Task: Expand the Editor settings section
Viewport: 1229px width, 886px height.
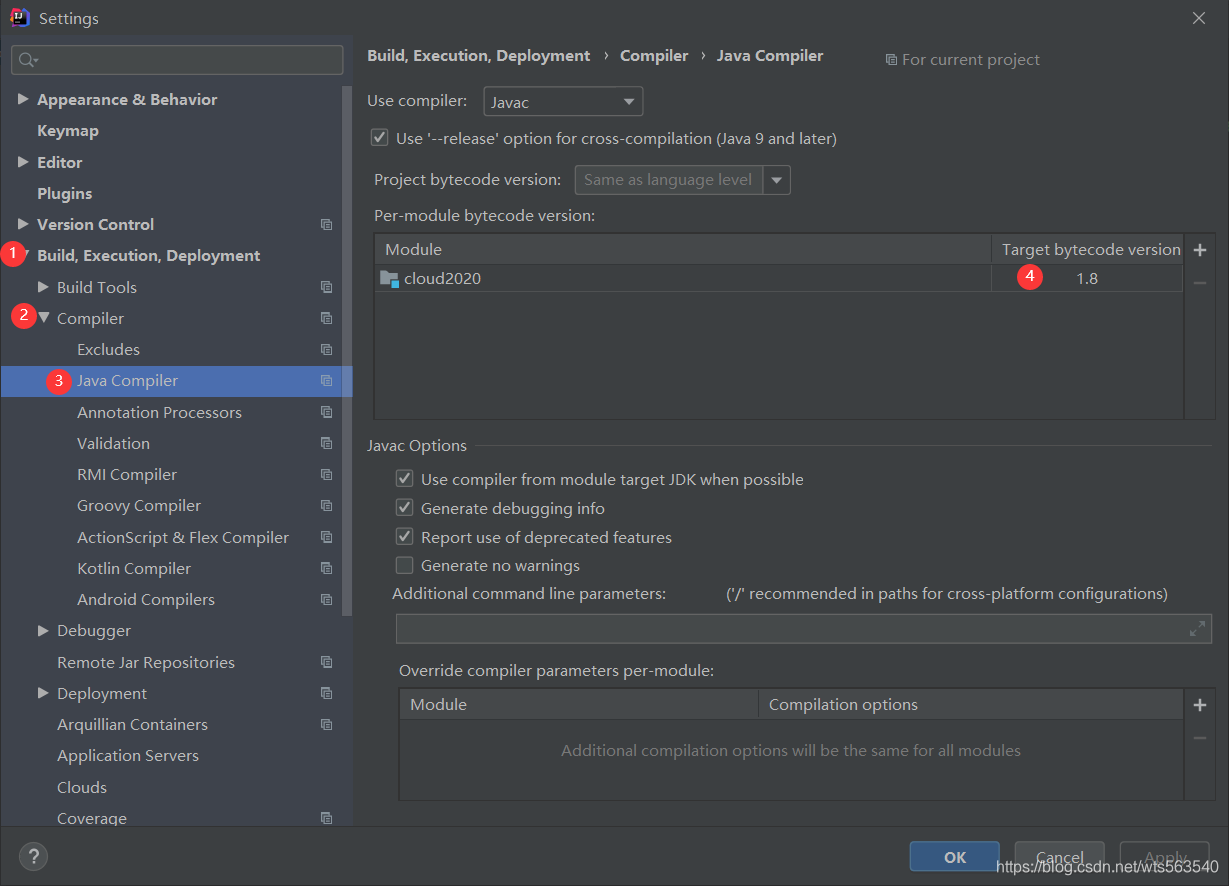Action: [23, 162]
